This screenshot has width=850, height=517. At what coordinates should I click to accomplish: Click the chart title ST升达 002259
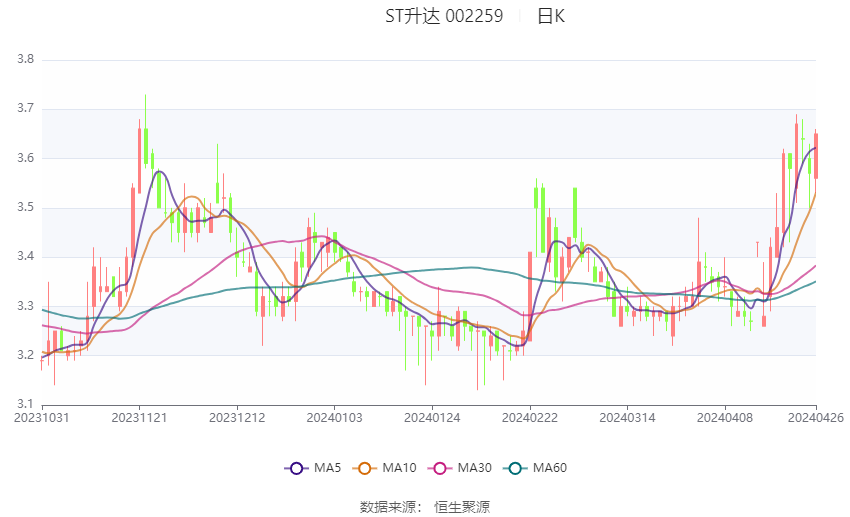pyautogui.click(x=444, y=16)
